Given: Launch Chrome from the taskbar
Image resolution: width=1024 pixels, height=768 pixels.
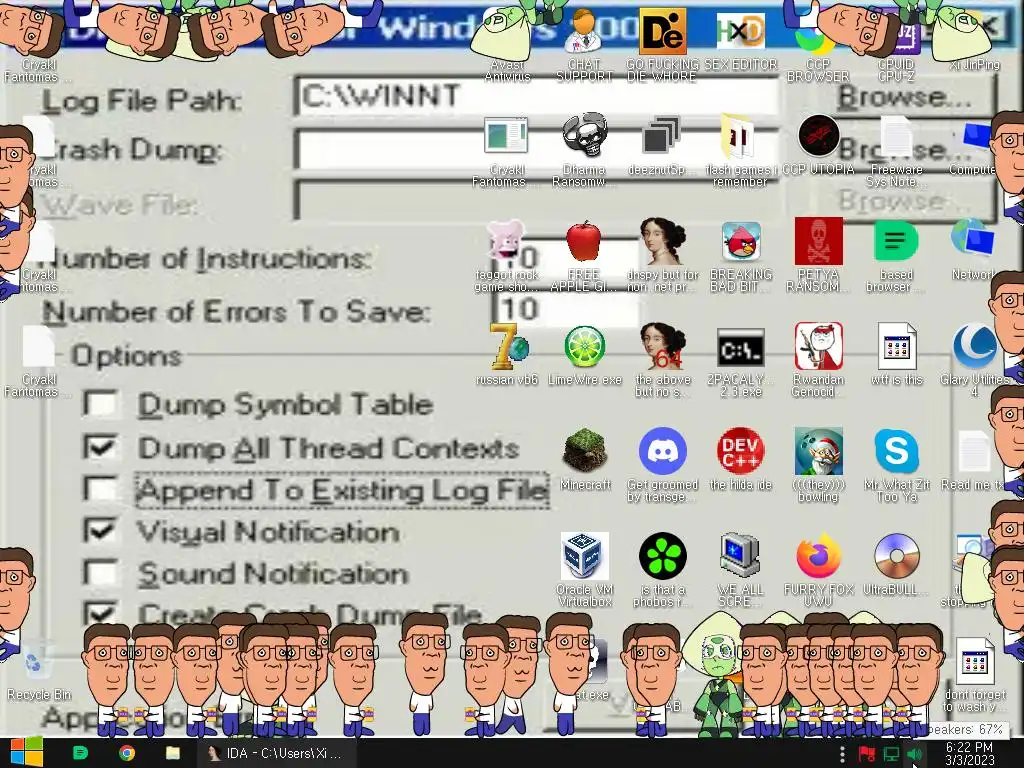Looking at the screenshot, I should 127,753.
